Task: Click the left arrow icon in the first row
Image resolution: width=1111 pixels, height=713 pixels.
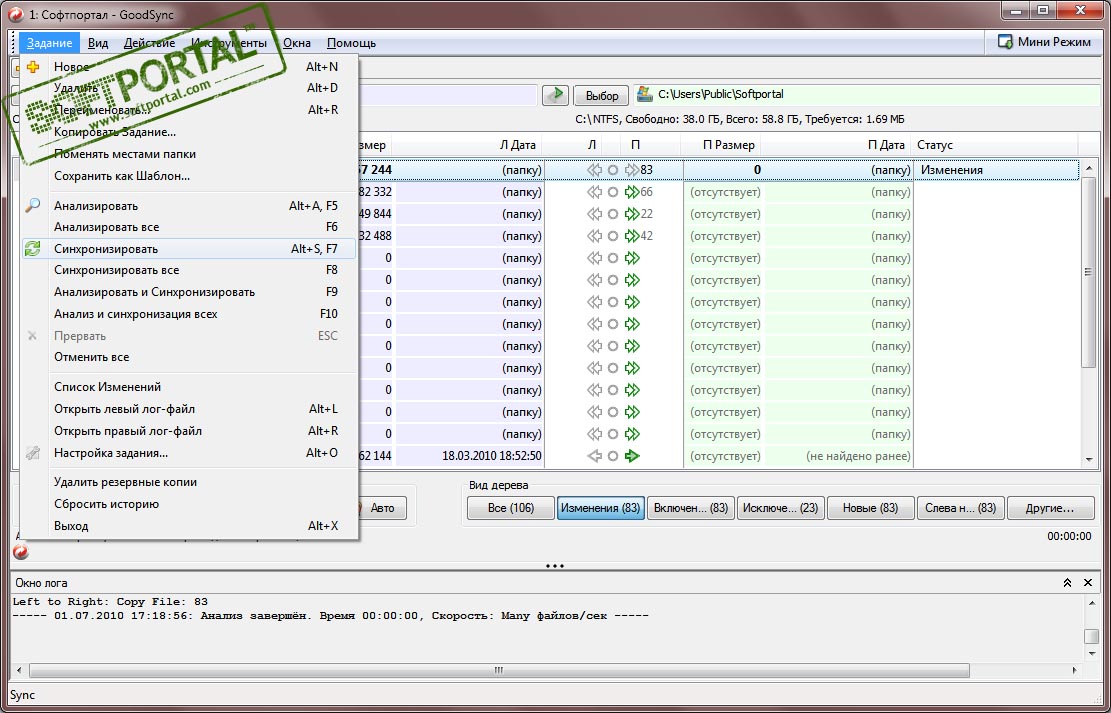Action: [x=596, y=170]
